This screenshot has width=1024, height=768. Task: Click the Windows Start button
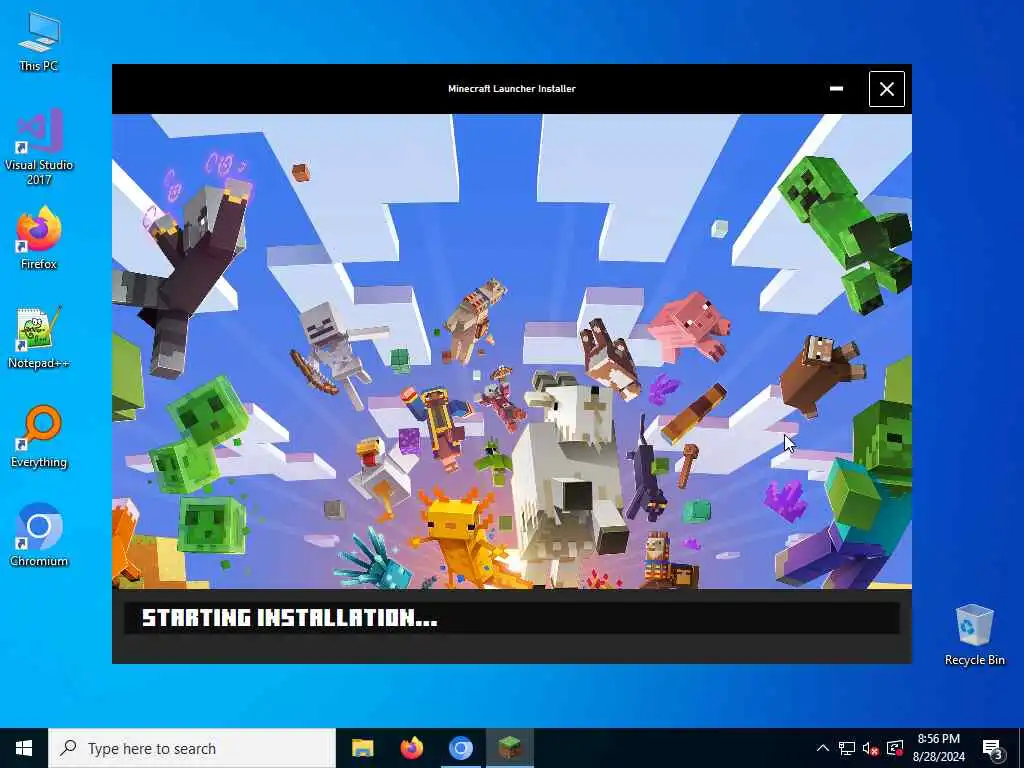click(24, 748)
